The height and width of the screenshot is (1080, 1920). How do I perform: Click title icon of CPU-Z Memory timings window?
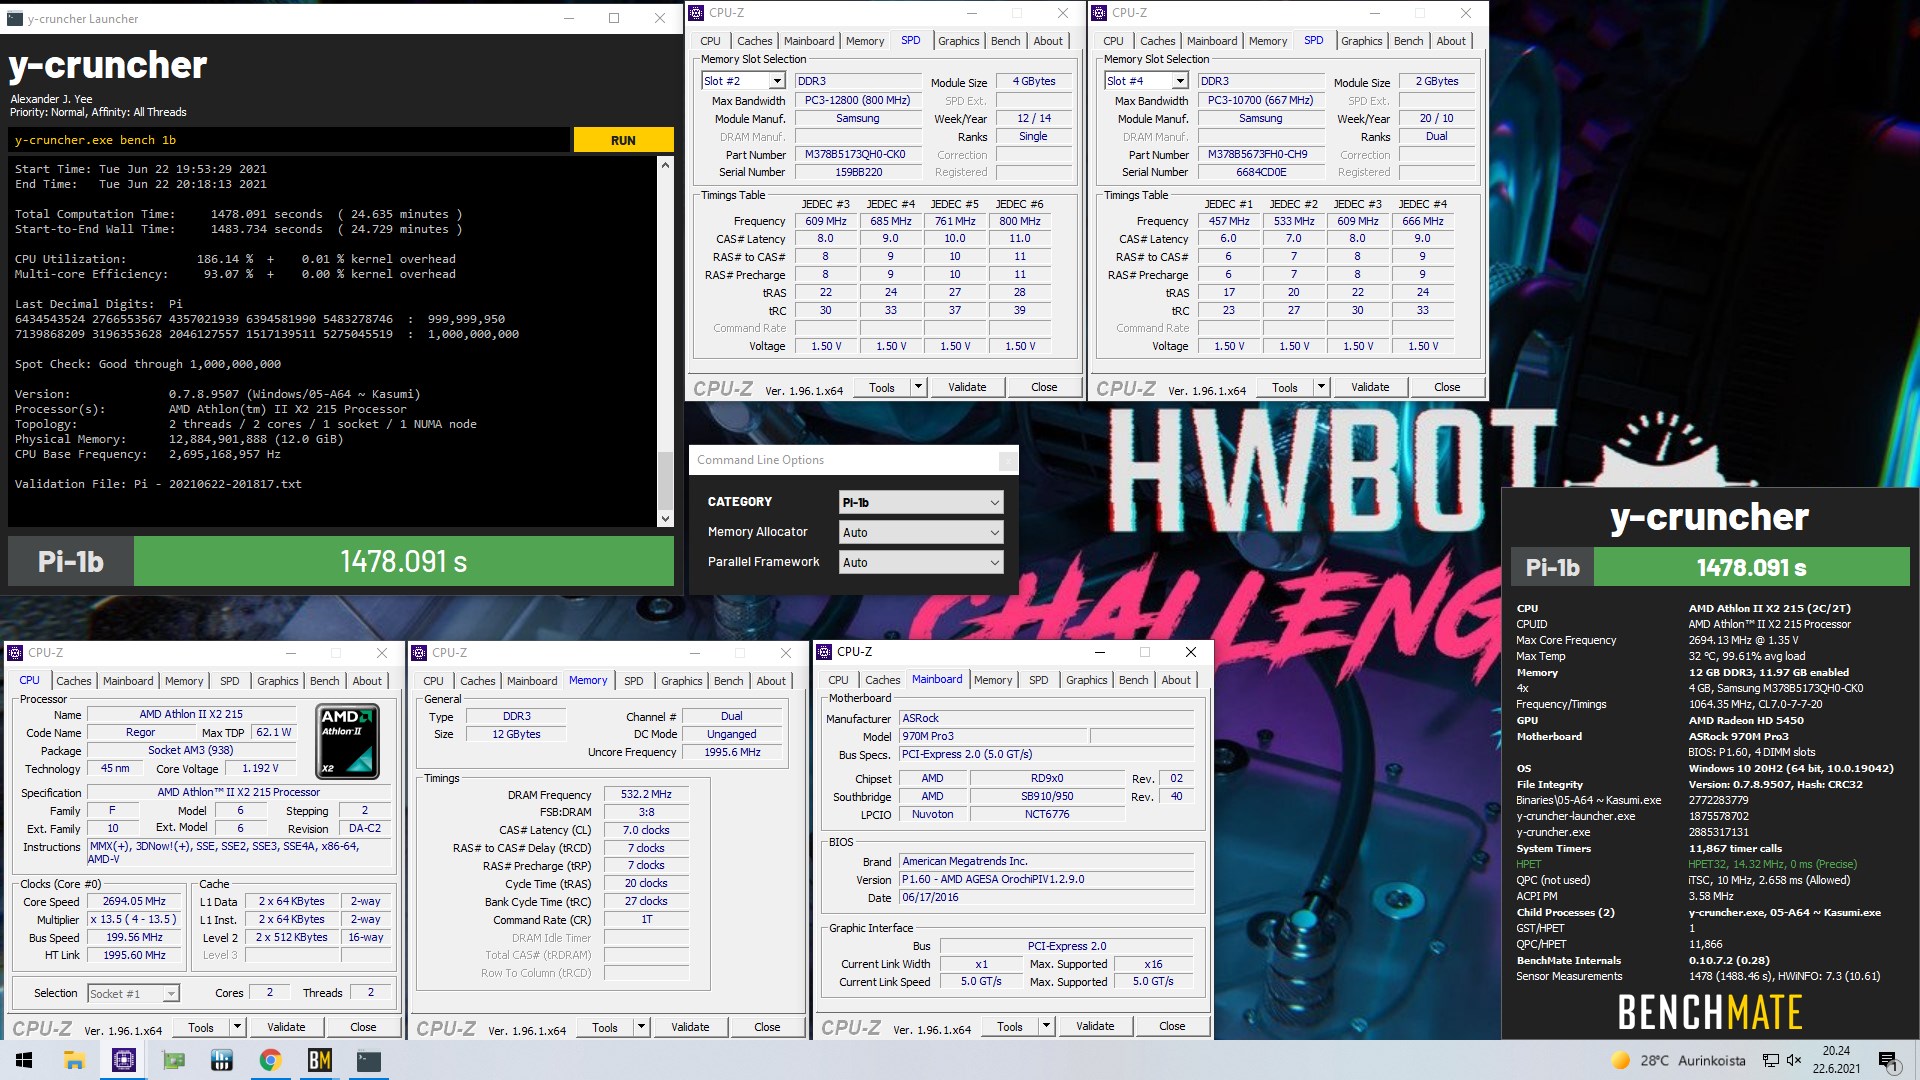pos(420,653)
